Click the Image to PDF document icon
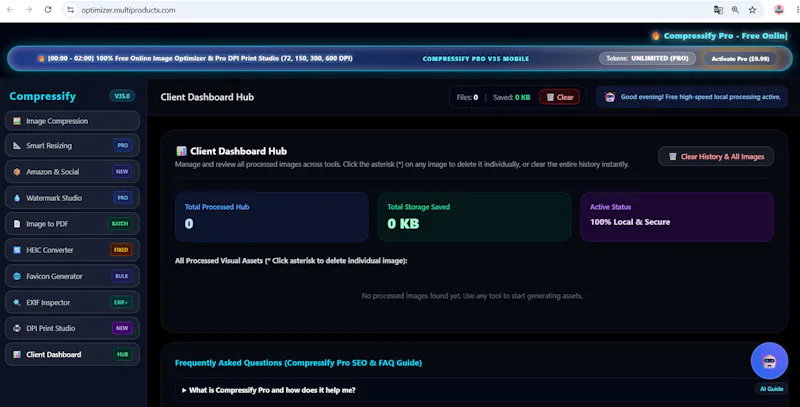The image size is (800, 407). point(17,224)
